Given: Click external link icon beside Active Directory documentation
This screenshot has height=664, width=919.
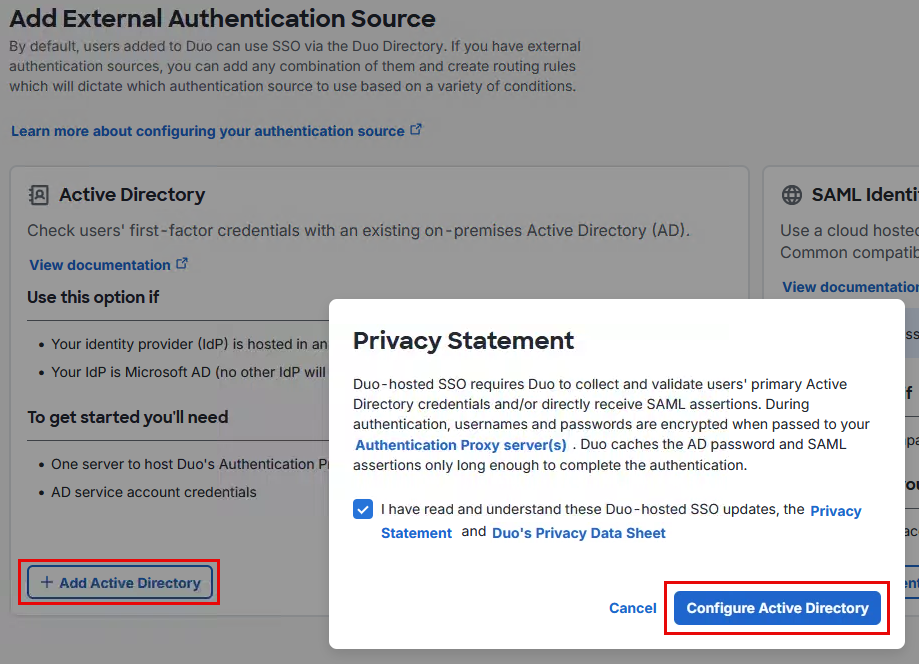Looking at the screenshot, I should point(182,264).
